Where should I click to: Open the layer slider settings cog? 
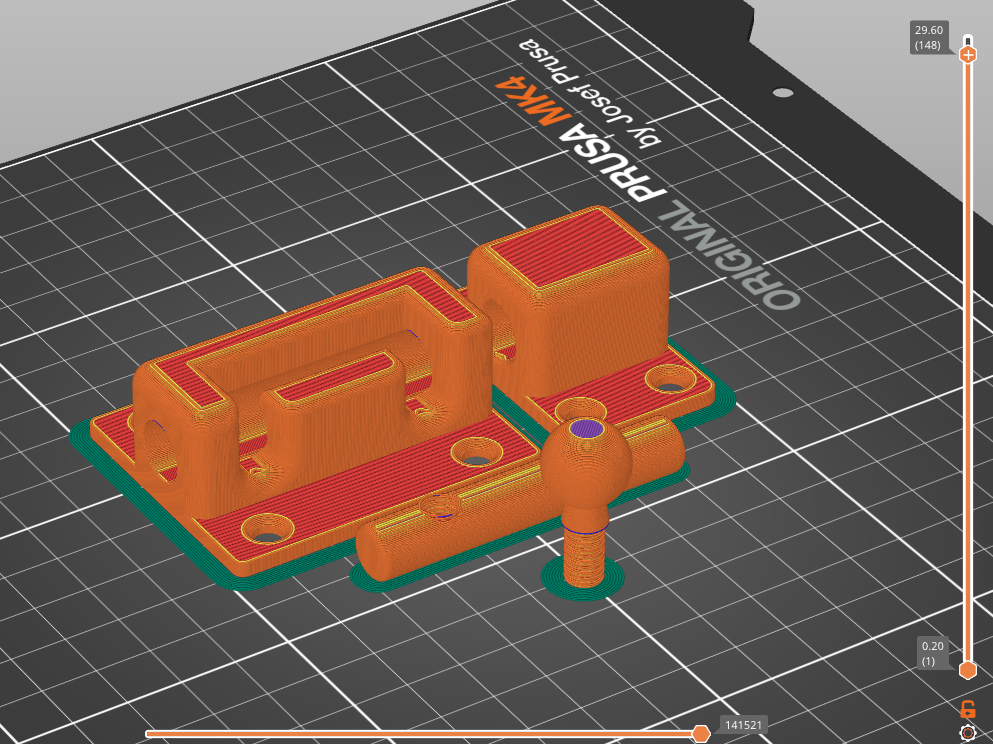[967, 733]
